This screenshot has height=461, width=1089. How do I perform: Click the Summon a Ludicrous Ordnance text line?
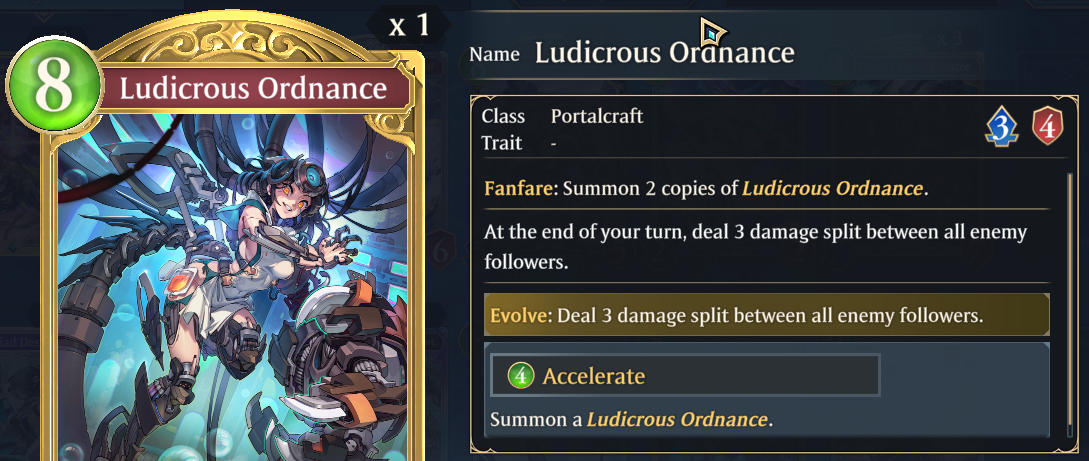coord(631,419)
